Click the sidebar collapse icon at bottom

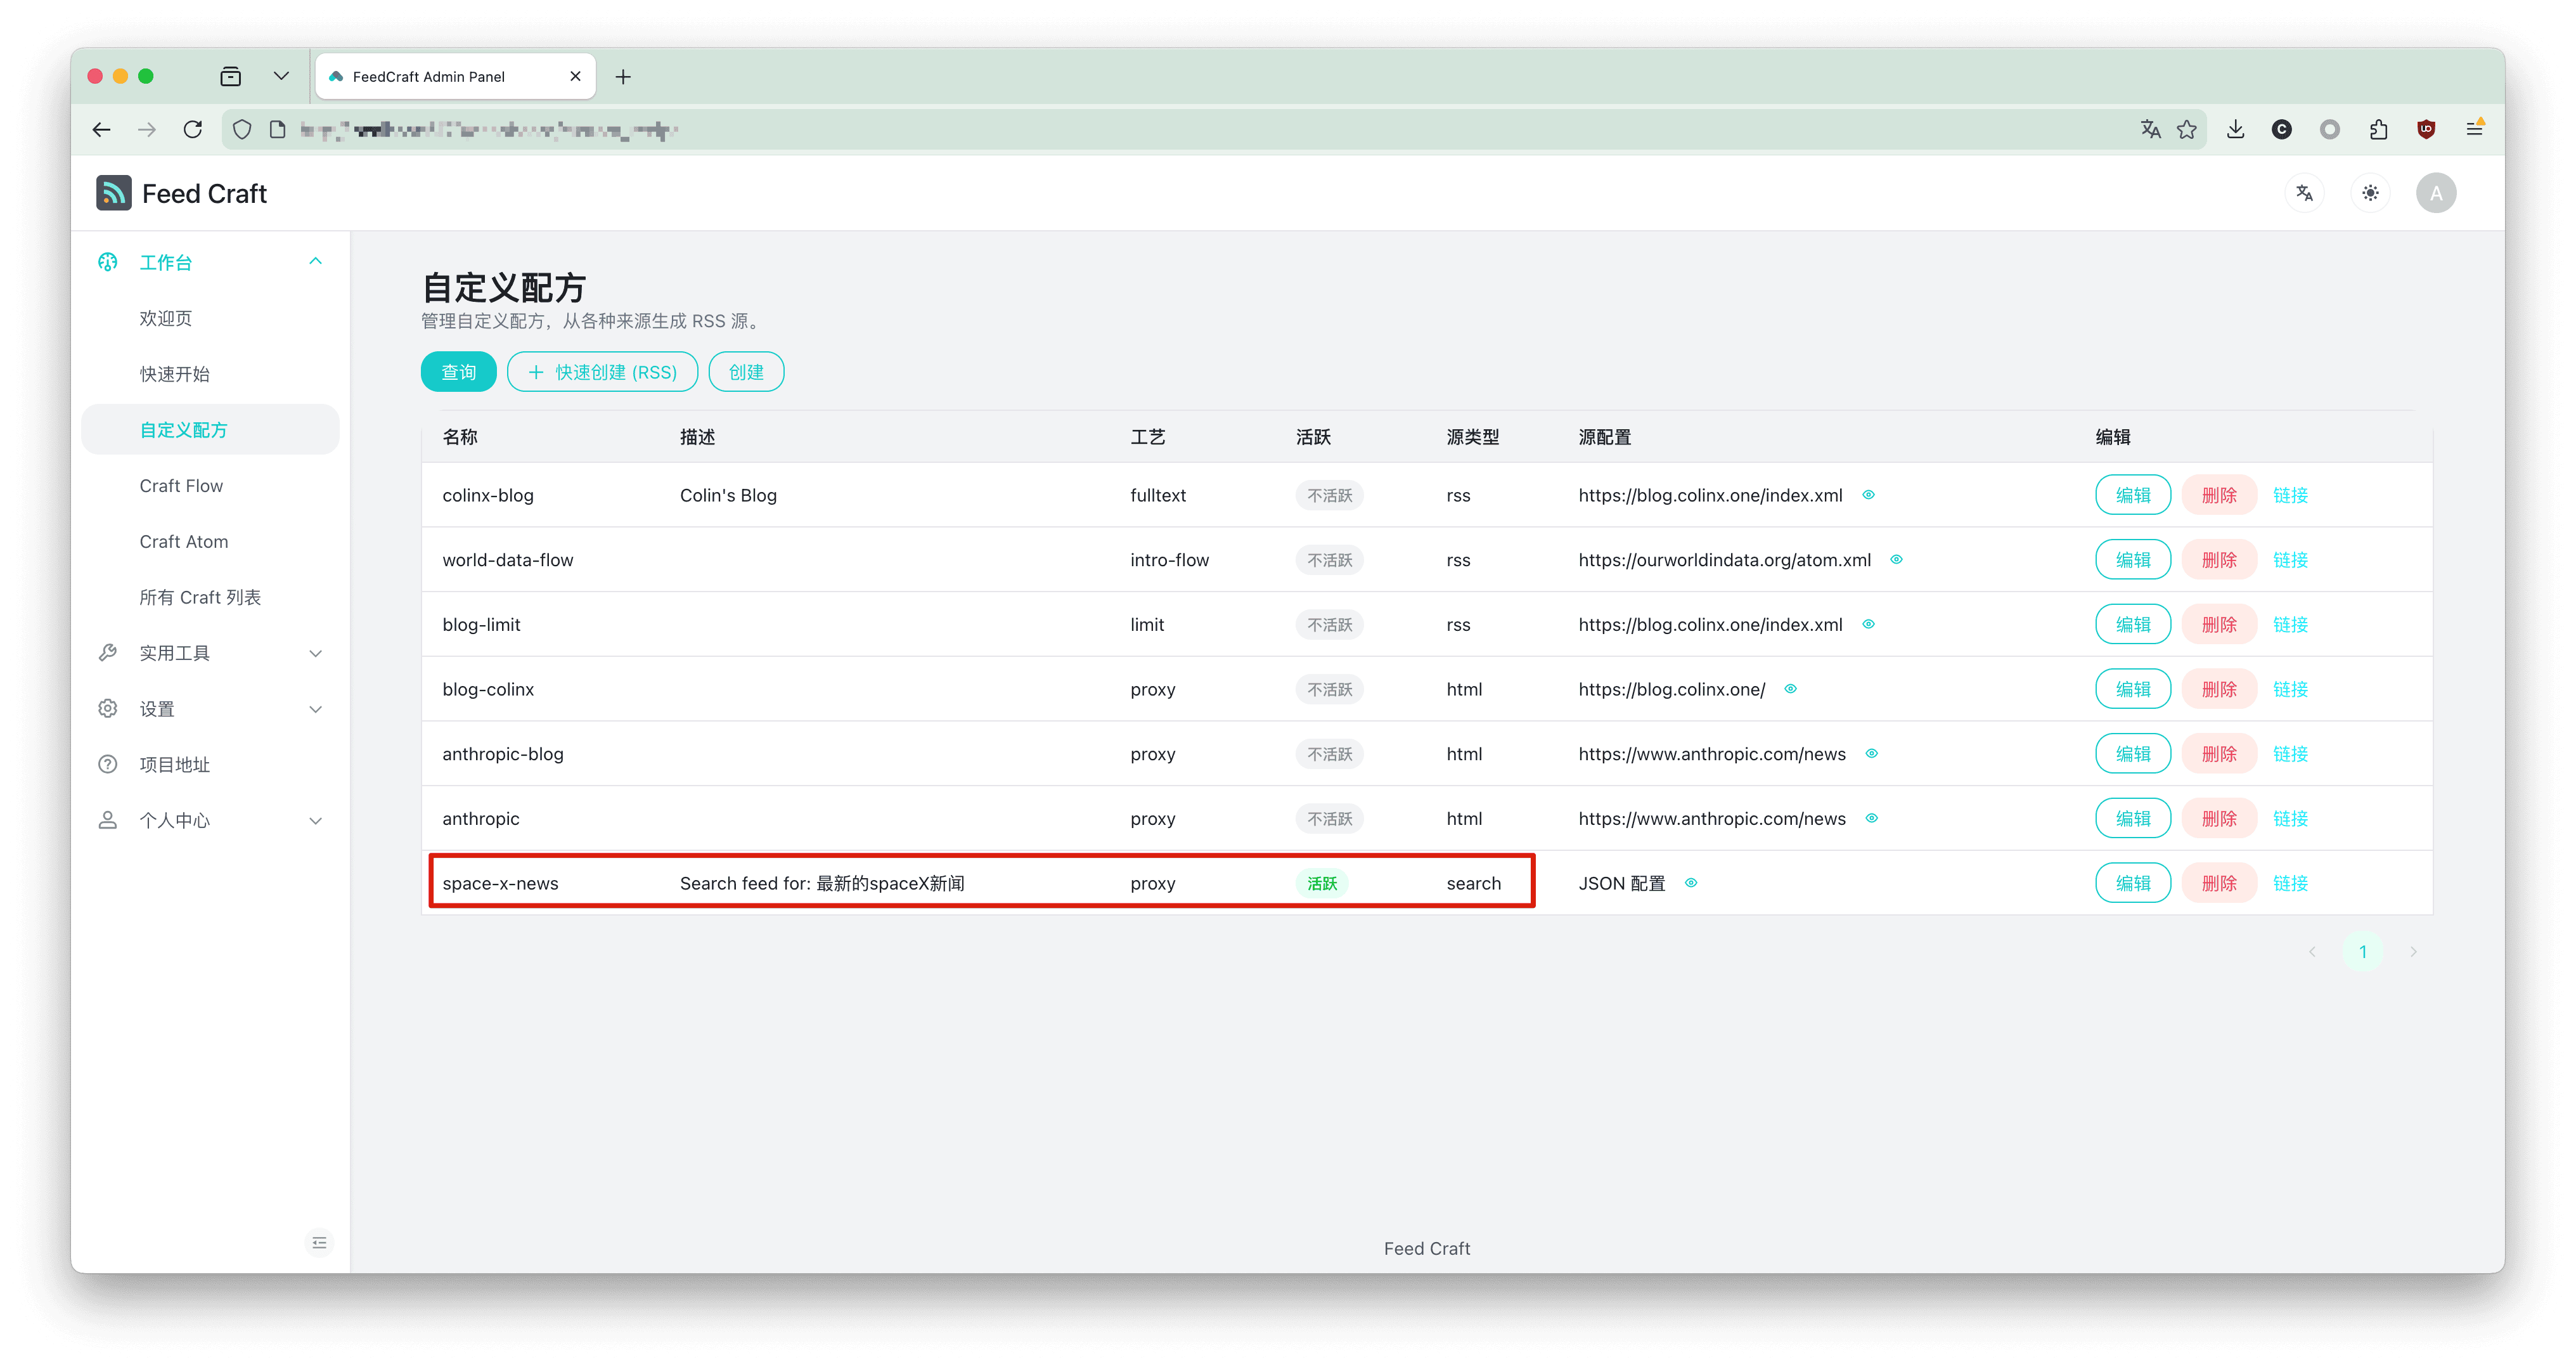pos(319,1242)
